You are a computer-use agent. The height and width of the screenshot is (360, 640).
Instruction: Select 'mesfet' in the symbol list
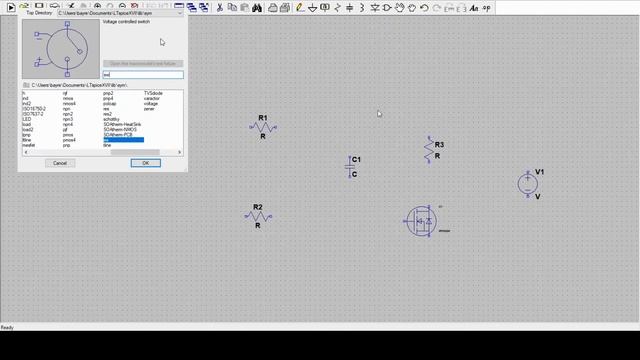point(29,145)
